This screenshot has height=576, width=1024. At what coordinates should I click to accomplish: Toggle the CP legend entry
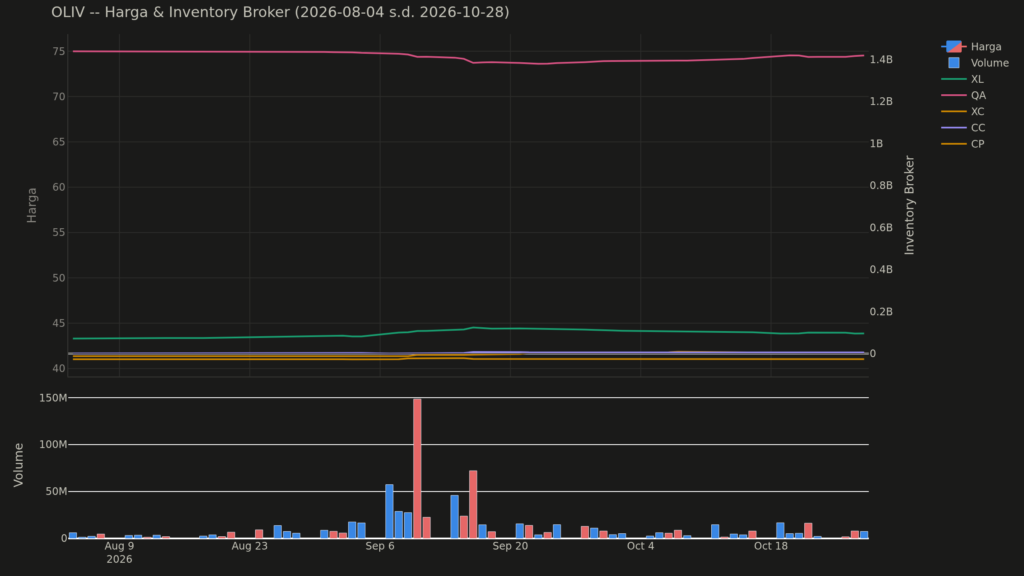click(963, 144)
